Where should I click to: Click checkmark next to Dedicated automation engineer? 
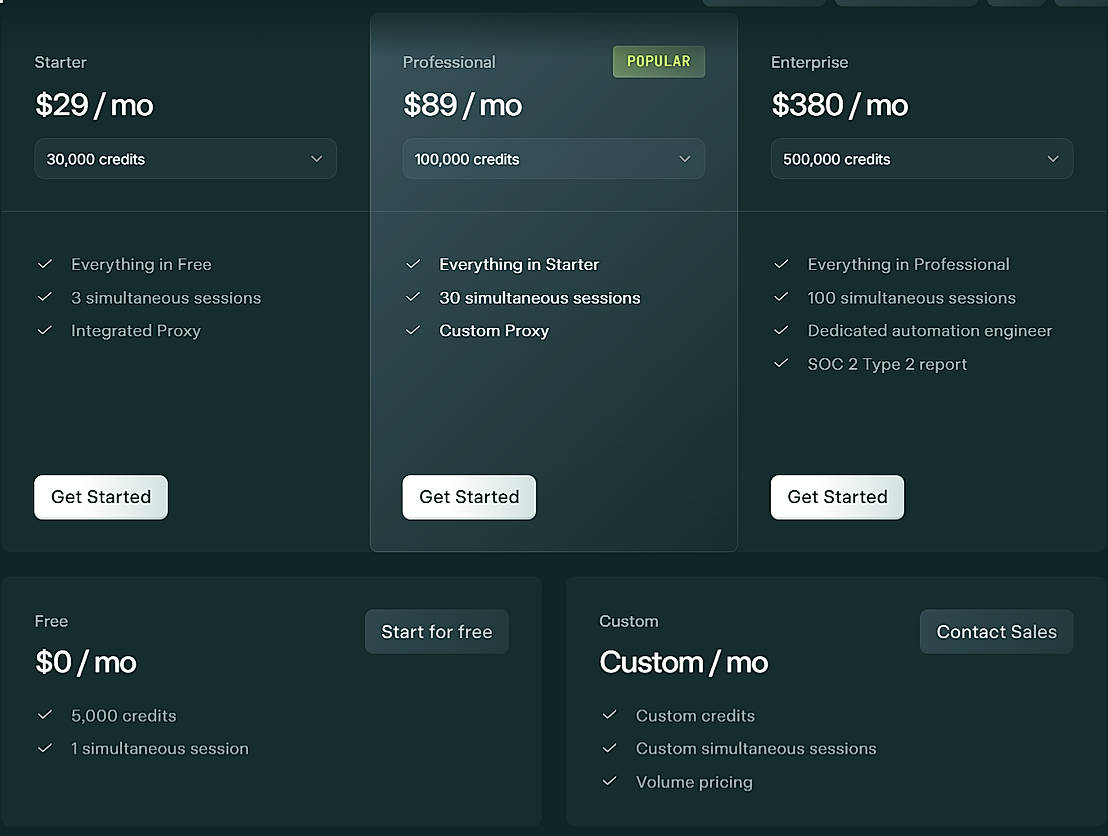pyautogui.click(x=781, y=330)
